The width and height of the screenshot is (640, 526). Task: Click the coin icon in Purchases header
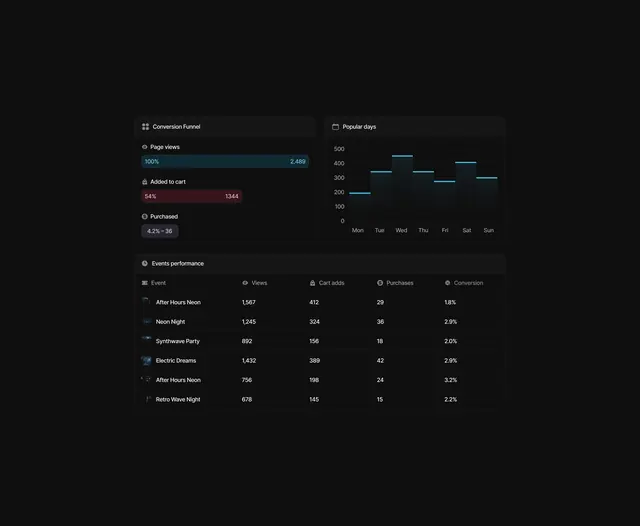[x=380, y=283]
